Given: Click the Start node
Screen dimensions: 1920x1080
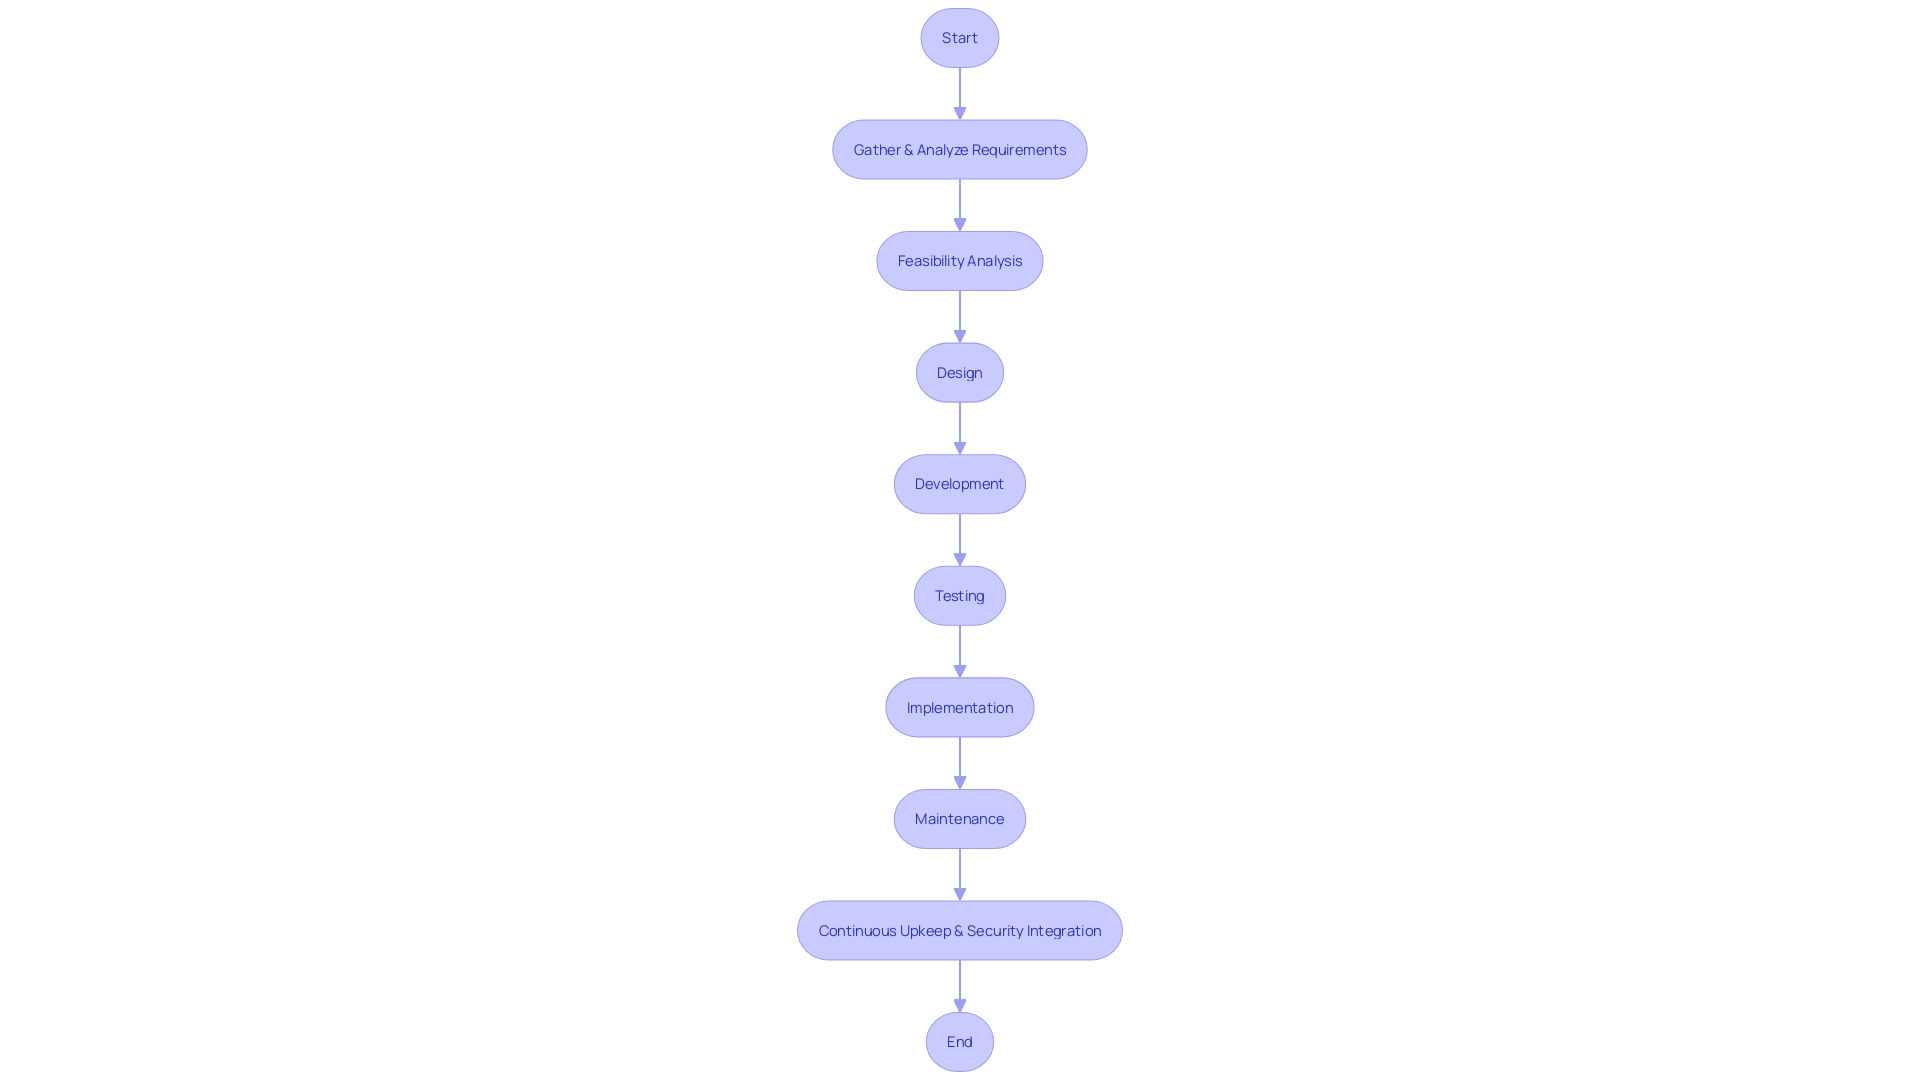Looking at the screenshot, I should (x=959, y=37).
